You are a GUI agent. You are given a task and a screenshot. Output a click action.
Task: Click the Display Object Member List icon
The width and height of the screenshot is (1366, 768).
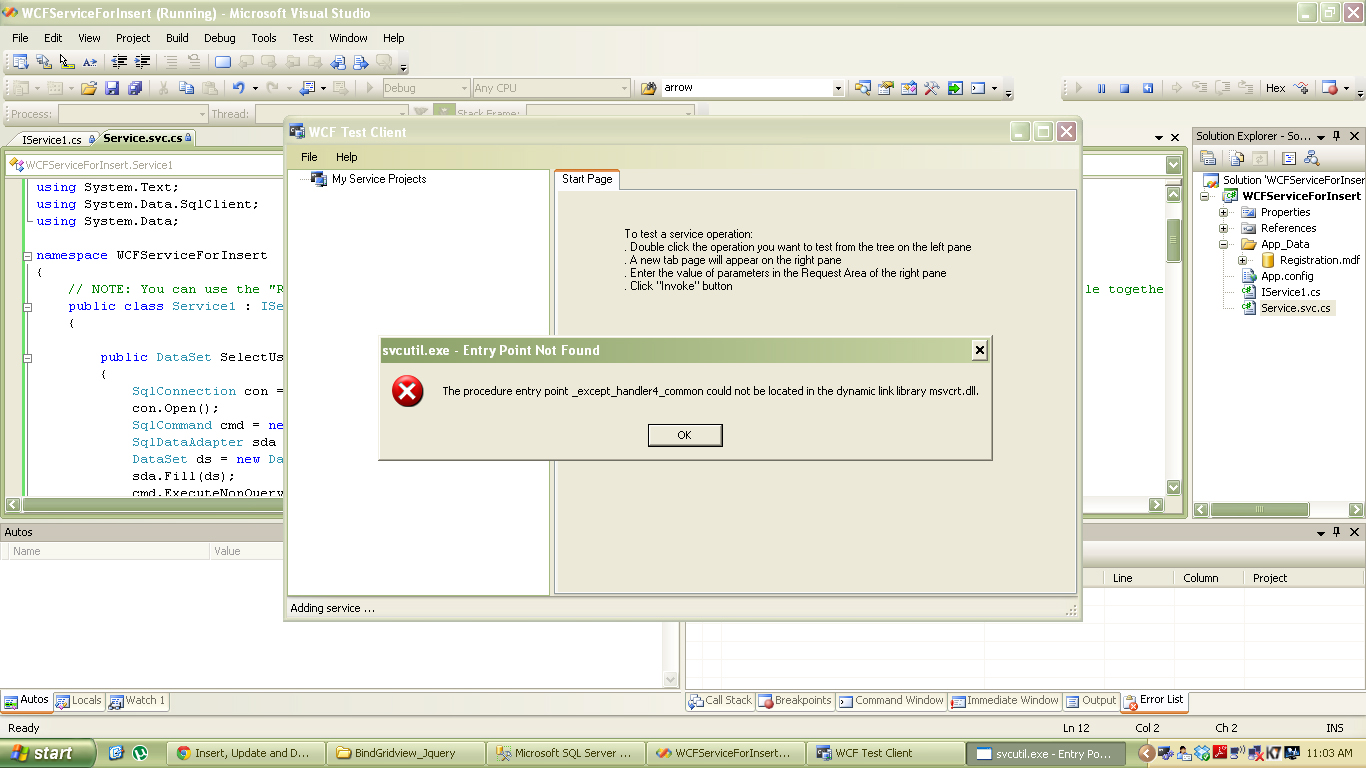coord(20,62)
